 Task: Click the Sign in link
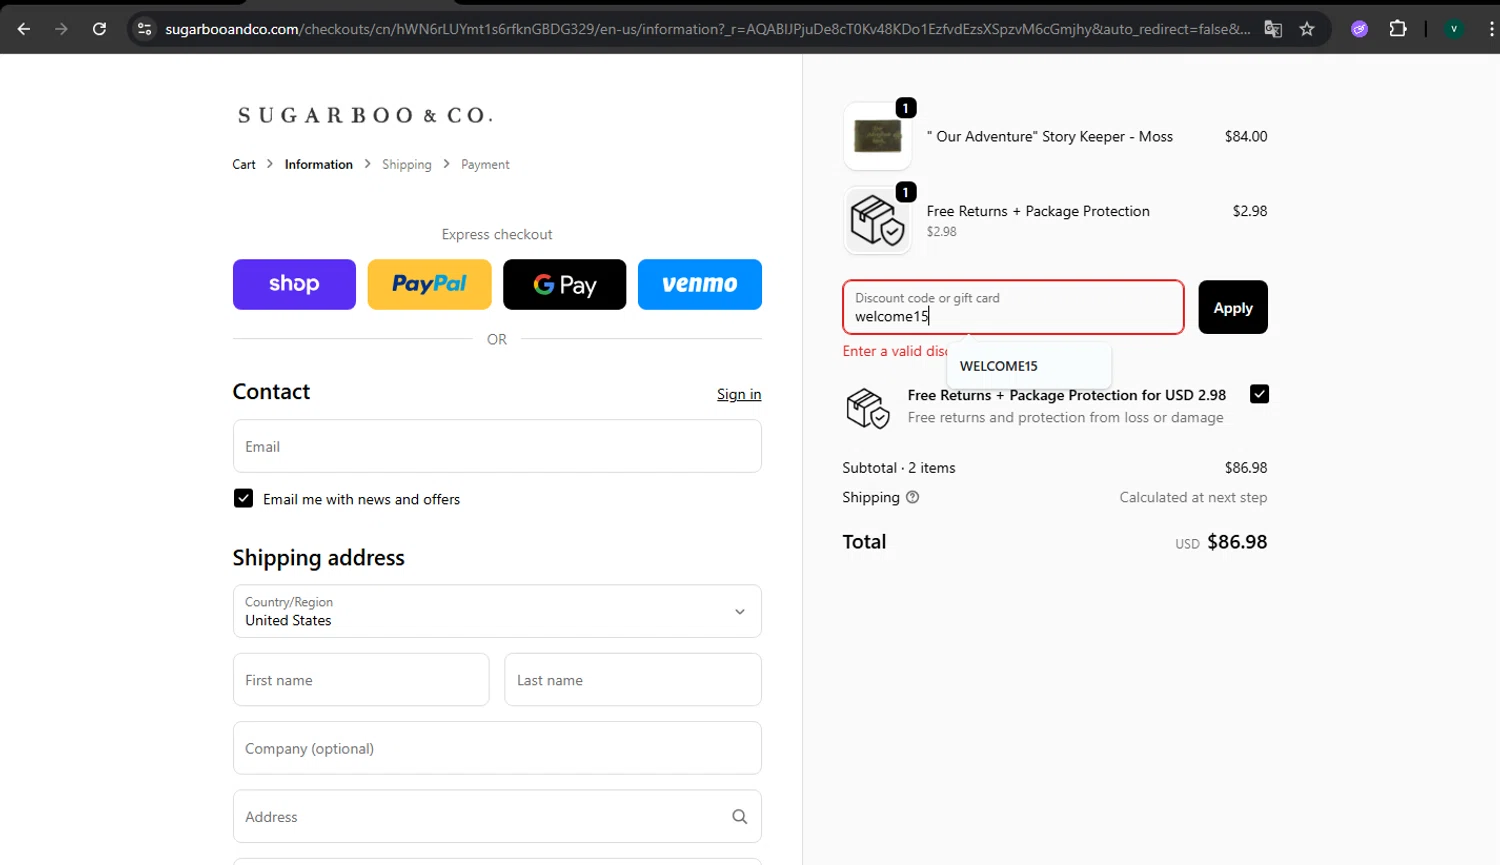(x=739, y=394)
